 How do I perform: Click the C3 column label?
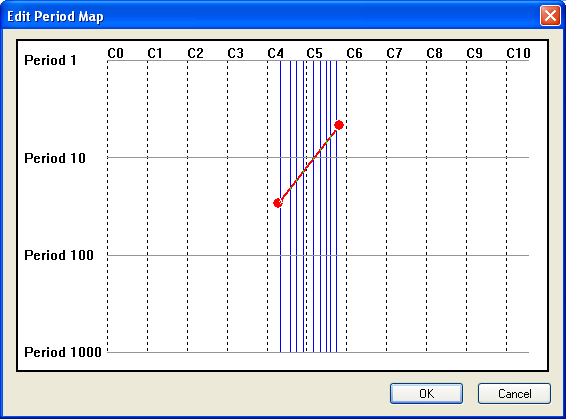pos(235,53)
